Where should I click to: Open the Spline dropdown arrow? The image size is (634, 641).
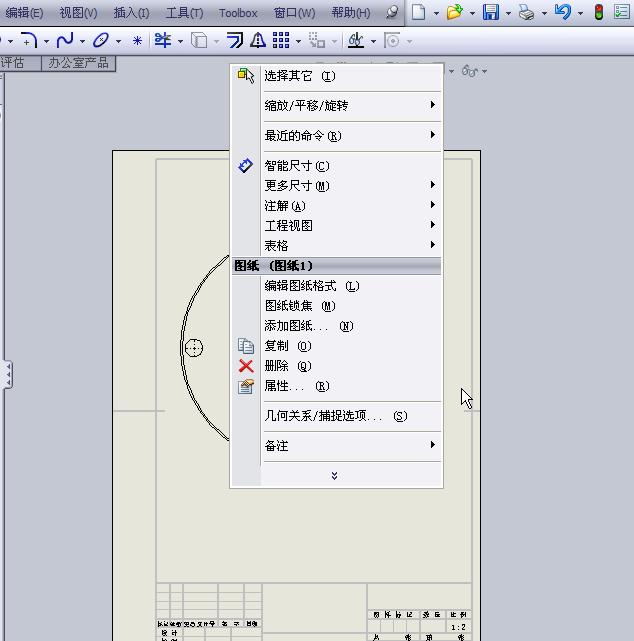click(82, 41)
